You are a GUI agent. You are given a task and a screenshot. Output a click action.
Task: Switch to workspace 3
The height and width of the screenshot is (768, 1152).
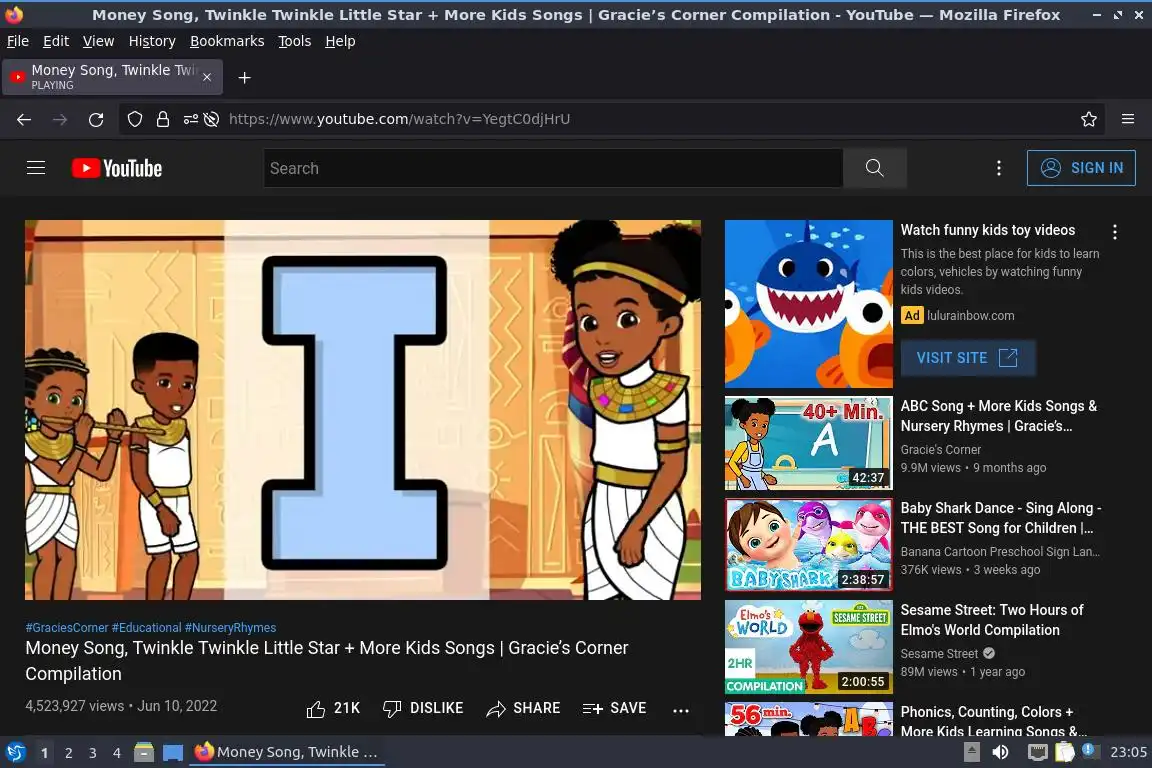93,753
